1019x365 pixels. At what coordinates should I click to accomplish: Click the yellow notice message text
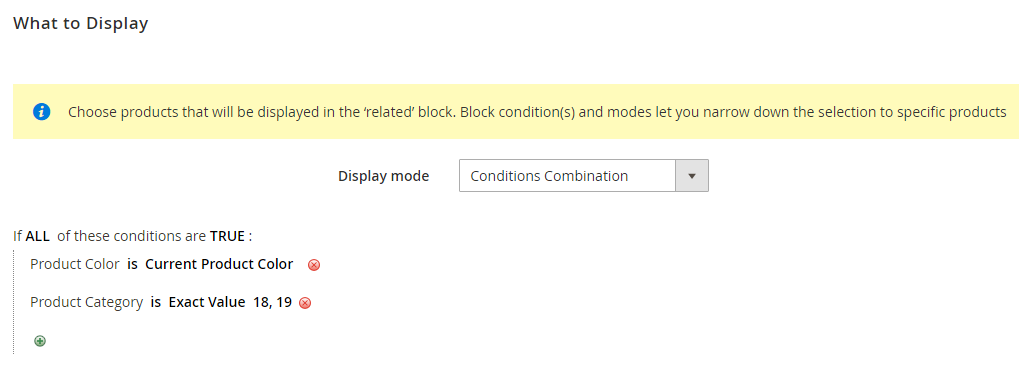tap(537, 112)
